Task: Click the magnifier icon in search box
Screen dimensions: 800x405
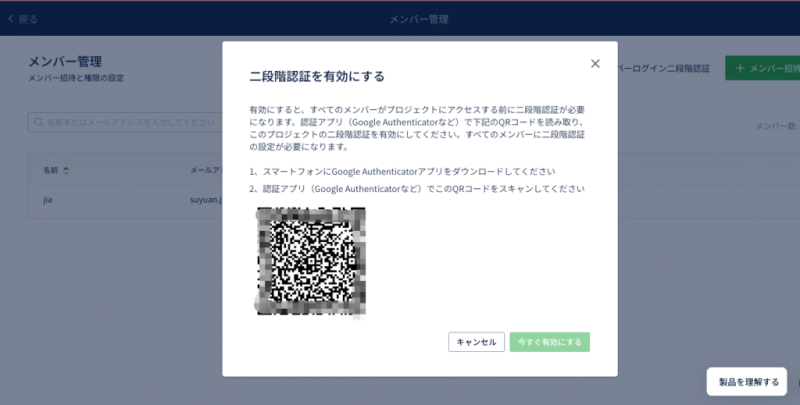Action: [x=38, y=122]
